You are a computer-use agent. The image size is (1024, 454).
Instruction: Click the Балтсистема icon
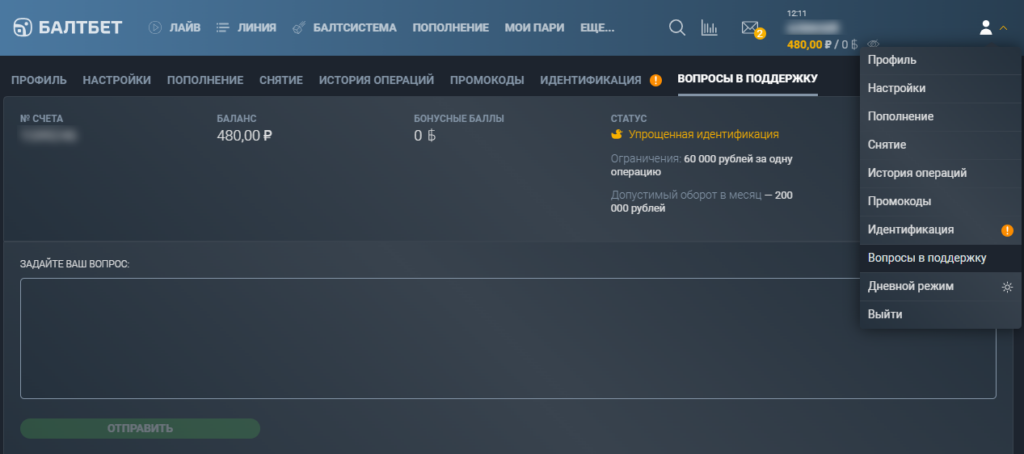click(299, 27)
